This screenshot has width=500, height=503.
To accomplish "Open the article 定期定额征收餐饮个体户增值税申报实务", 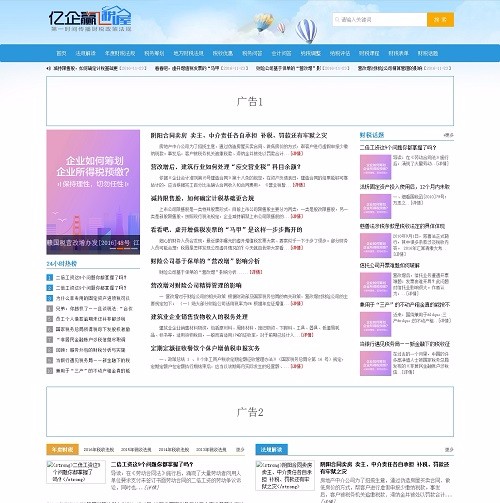I will coord(205,348).
